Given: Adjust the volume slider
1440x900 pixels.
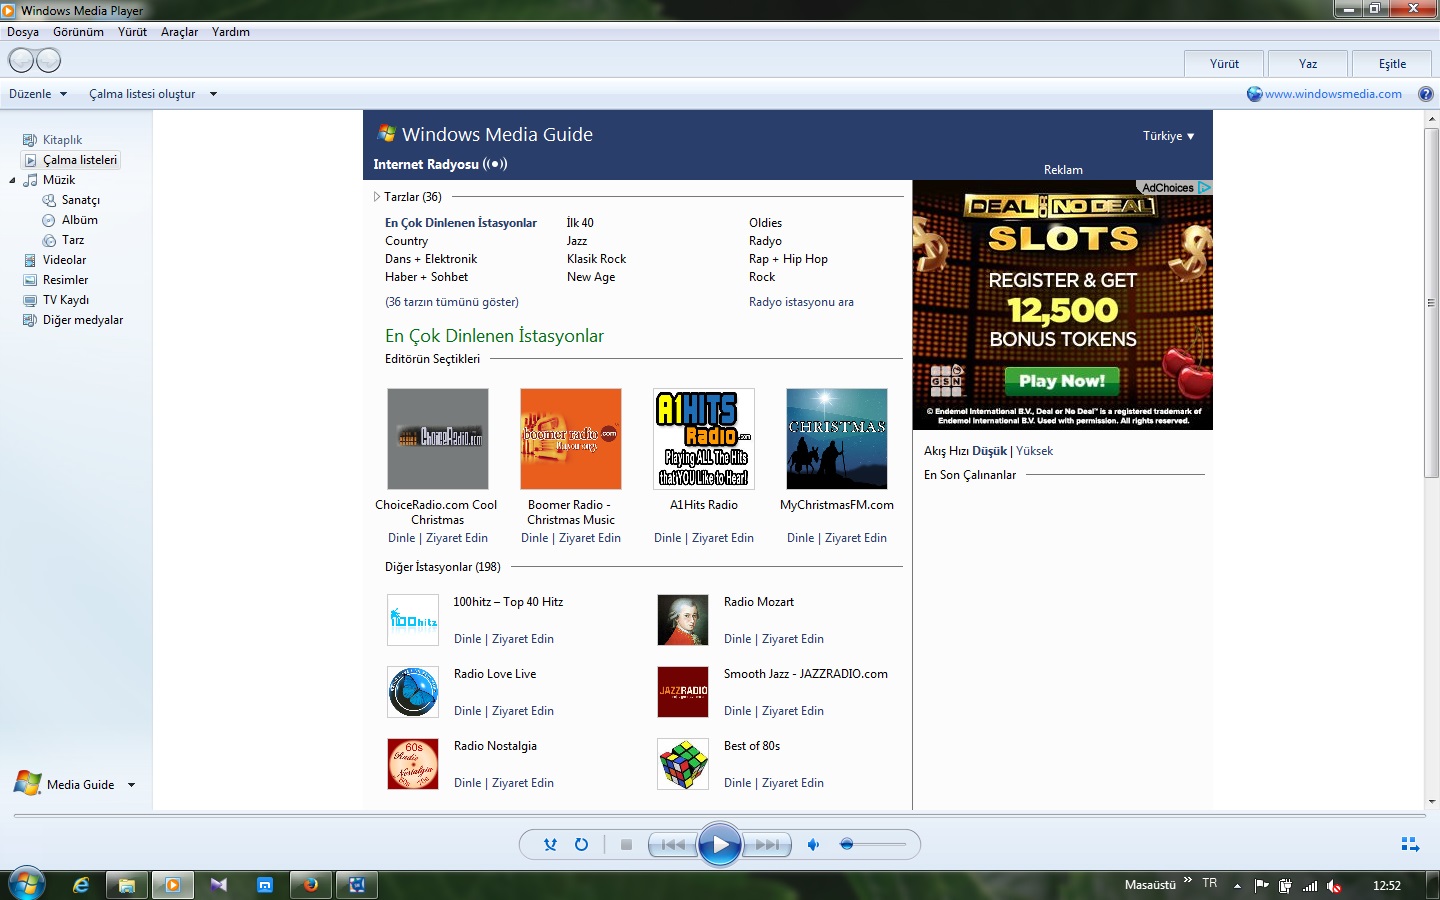Looking at the screenshot, I should [x=847, y=845].
